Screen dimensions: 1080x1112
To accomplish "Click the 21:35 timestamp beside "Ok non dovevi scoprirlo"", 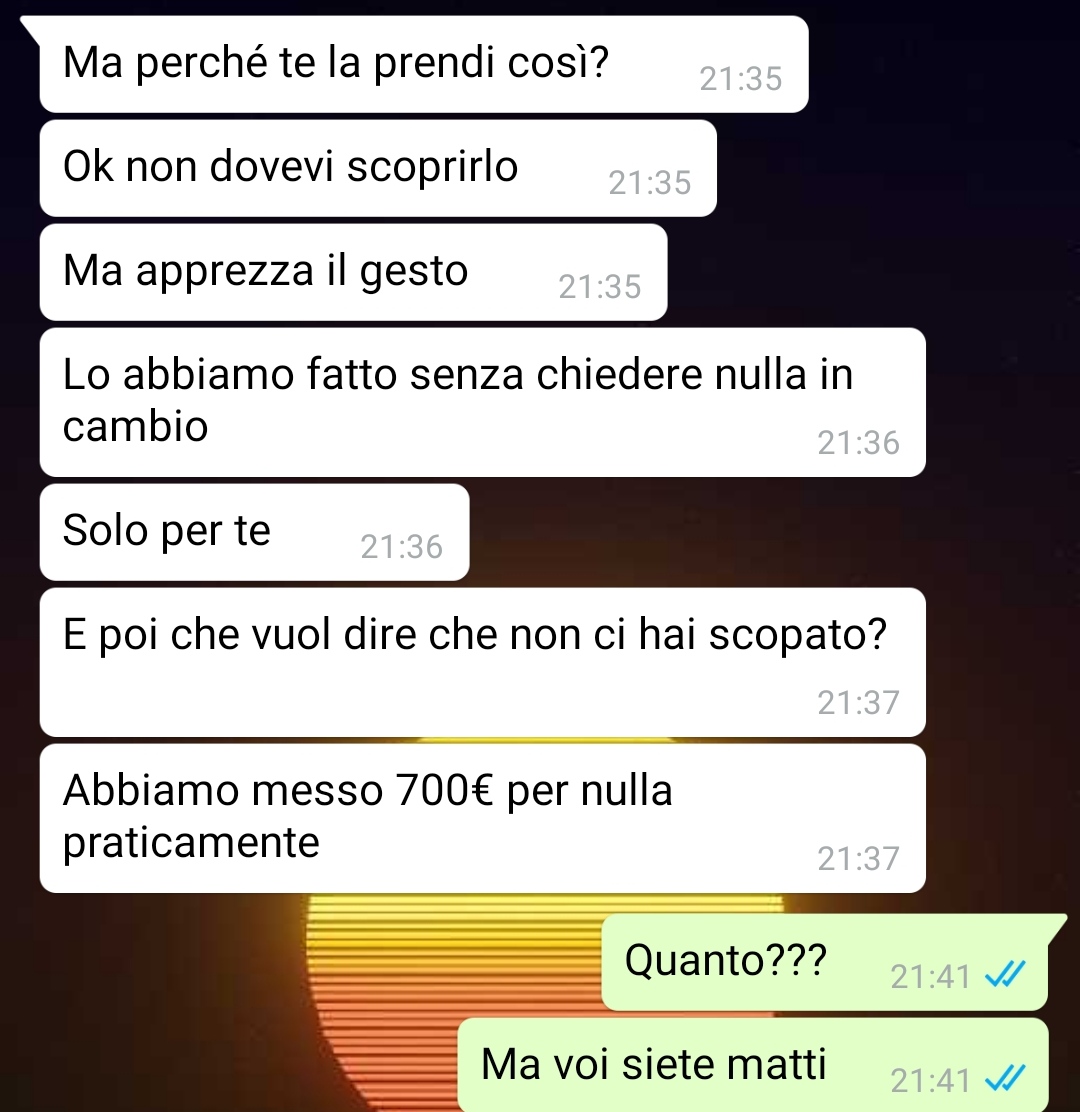I will 650,183.
